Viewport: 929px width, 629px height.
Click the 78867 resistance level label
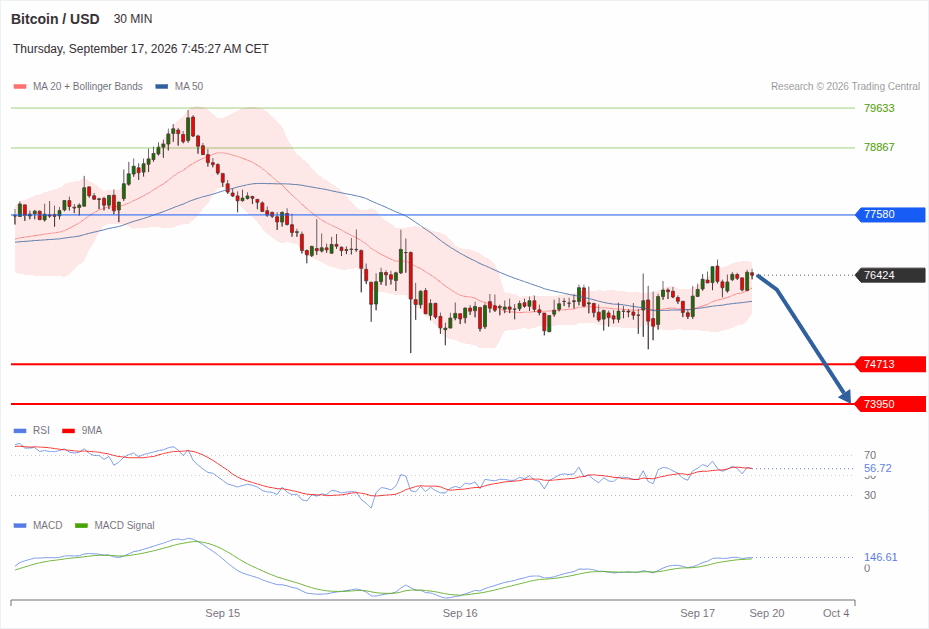(879, 147)
